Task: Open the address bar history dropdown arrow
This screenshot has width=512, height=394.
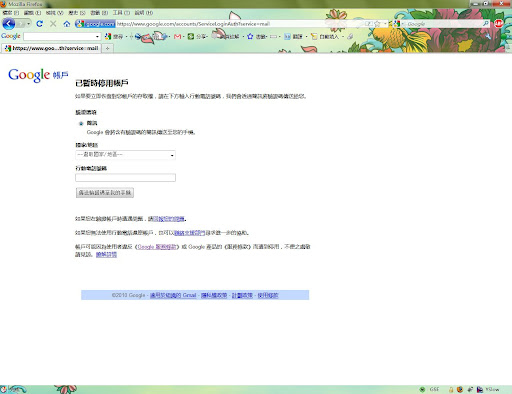Action: click(x=385, y=24)
